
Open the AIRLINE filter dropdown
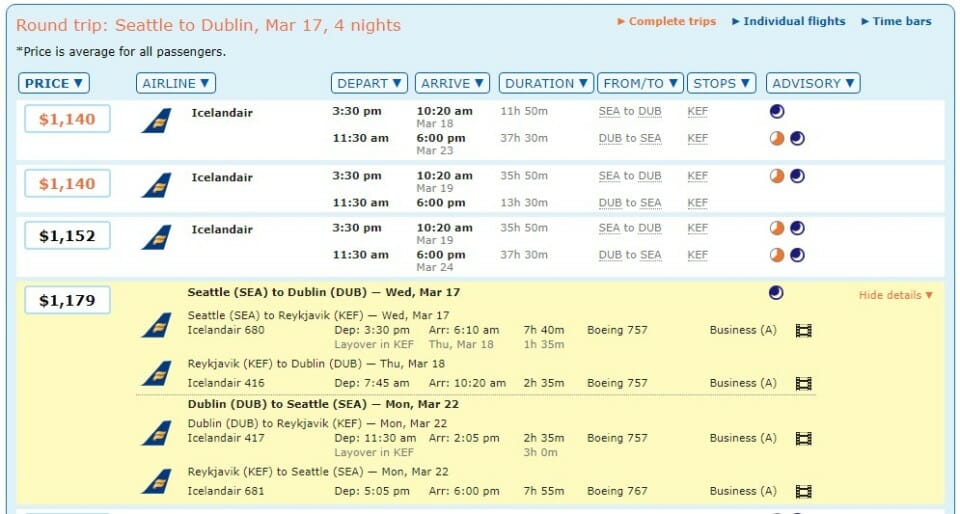point(176,83)
